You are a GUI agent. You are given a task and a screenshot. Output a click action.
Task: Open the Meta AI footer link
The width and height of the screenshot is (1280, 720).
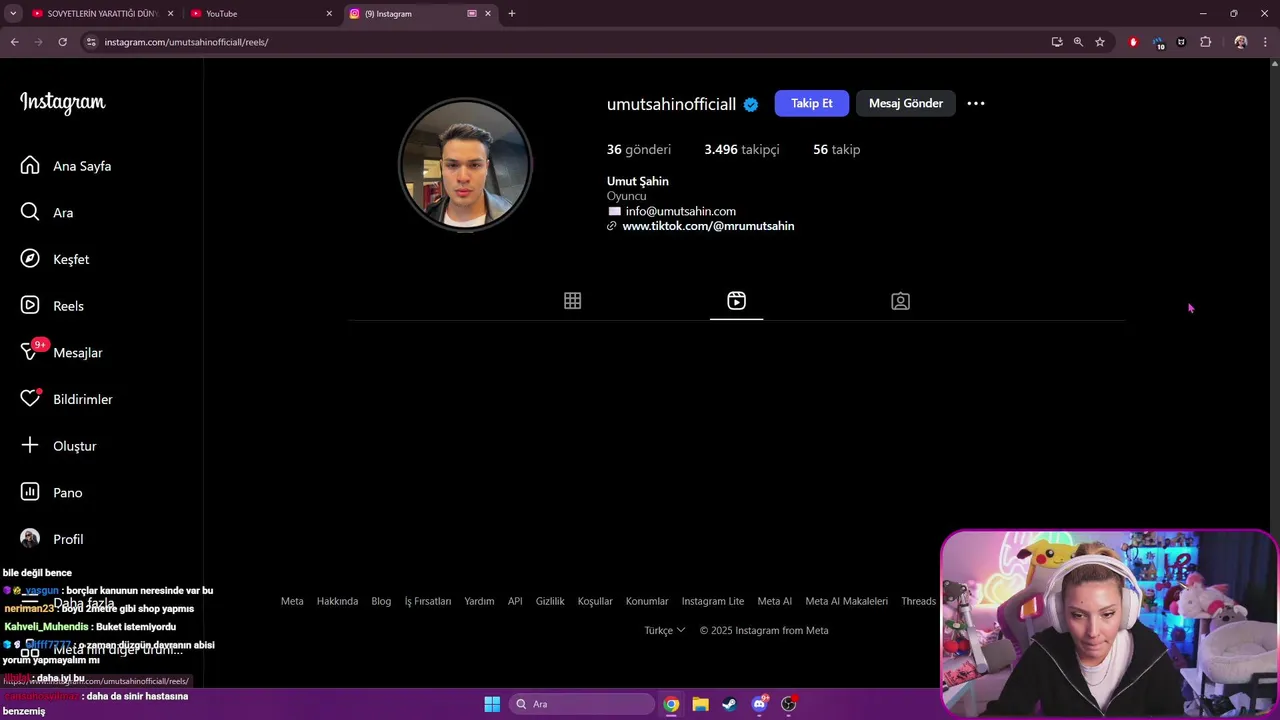click(x=775, y=601)
